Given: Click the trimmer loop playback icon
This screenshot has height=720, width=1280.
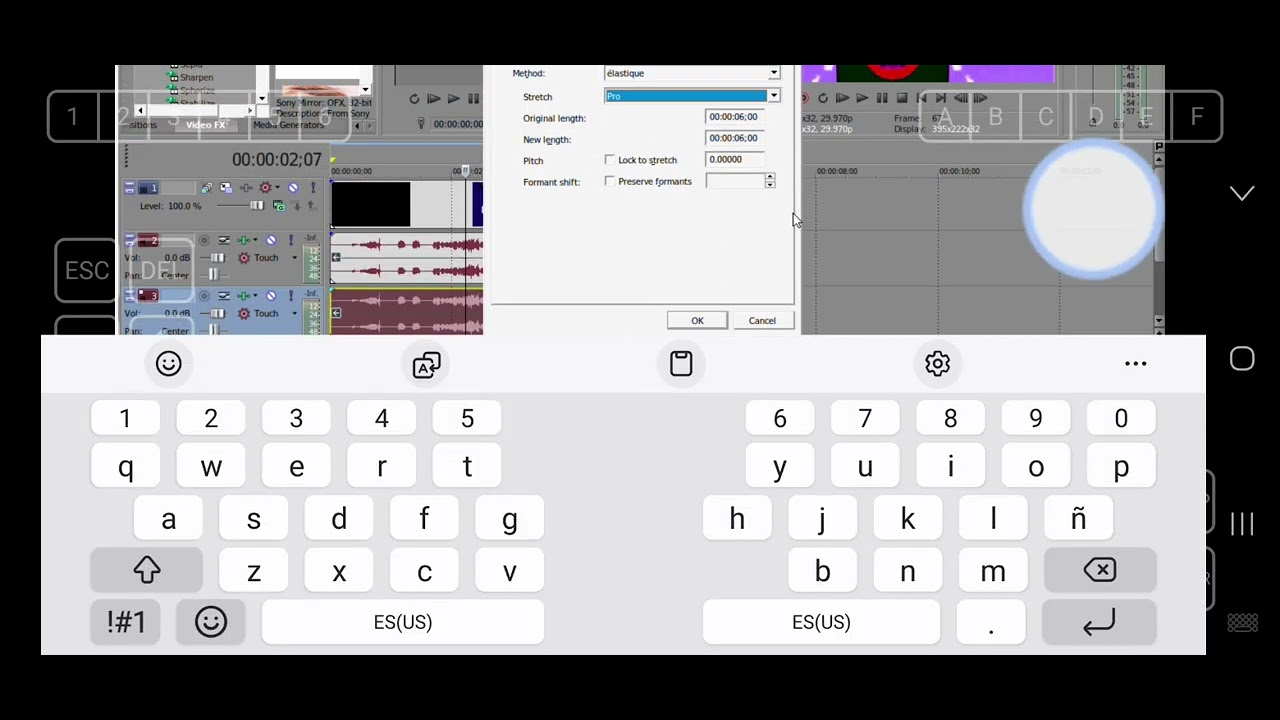Looking at the screenshot, I should pyautogui.click(x=414, y=98).
